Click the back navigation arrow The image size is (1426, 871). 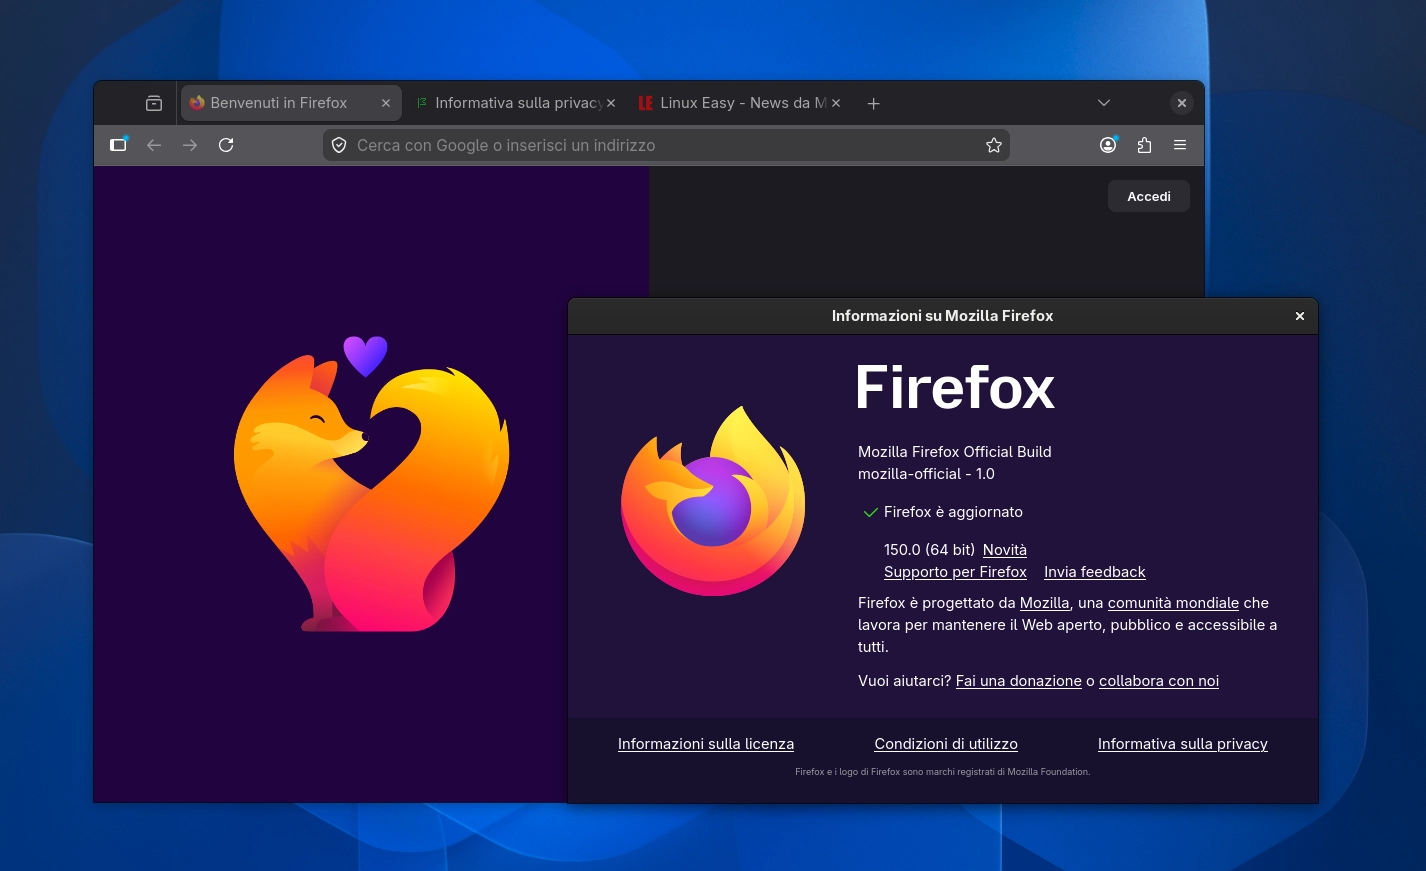tap(154, 145)
